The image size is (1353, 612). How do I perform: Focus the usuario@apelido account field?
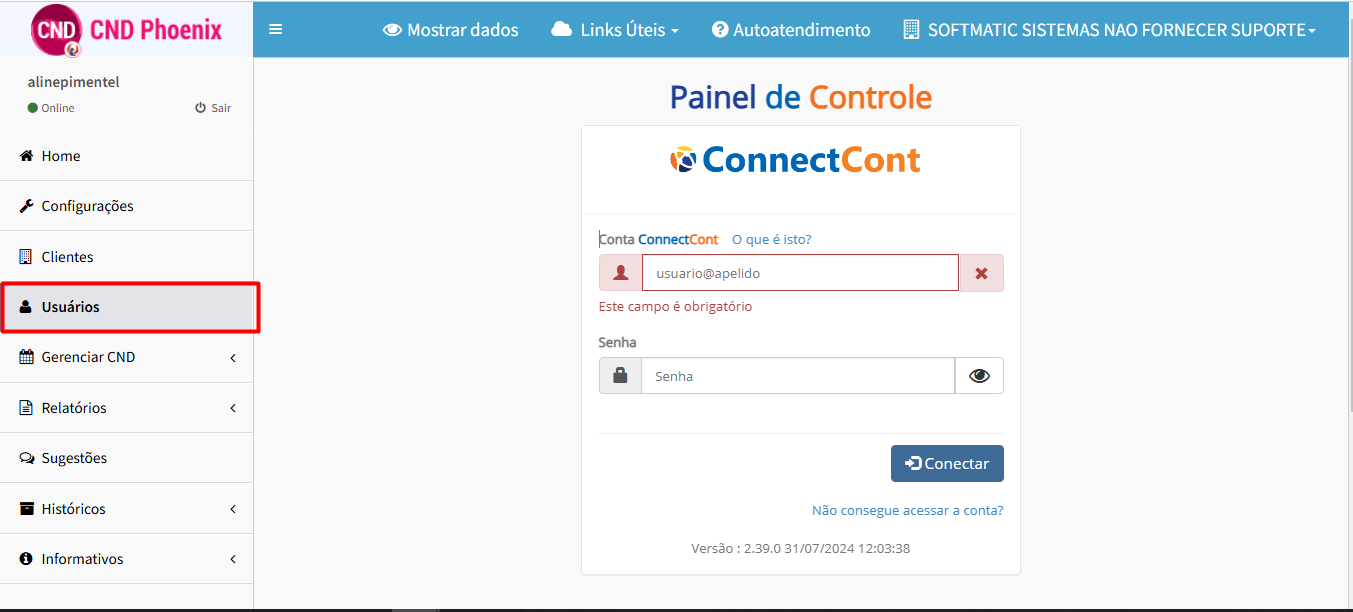coord(800,273)
